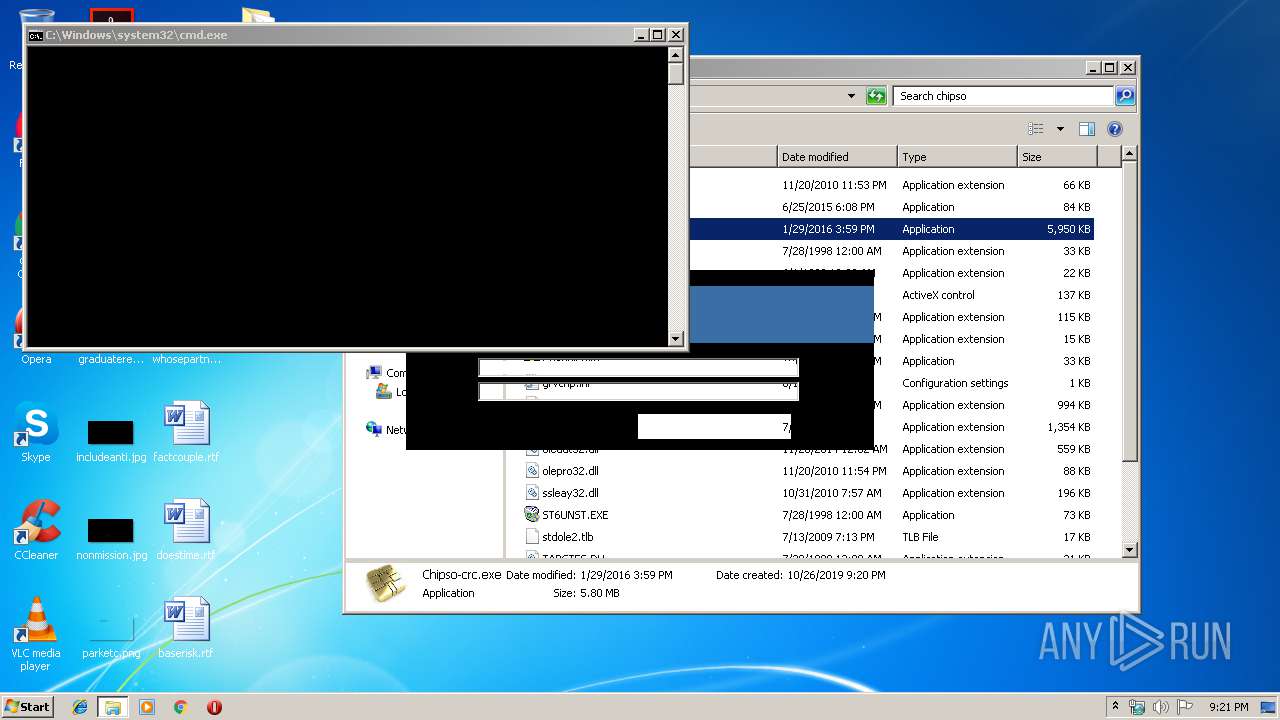Sort by Date modified column

(x=837, y=157)
